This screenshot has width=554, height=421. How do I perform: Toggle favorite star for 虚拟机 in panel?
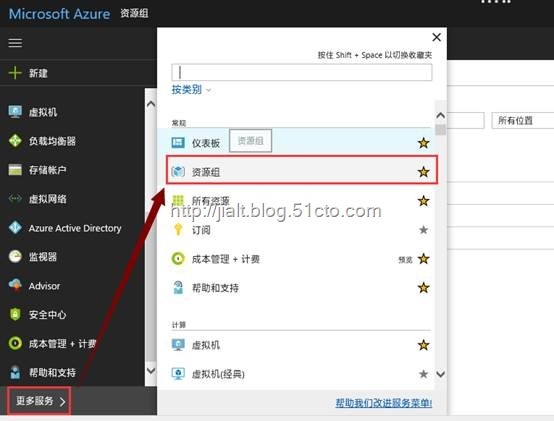[x=423, y=345]
